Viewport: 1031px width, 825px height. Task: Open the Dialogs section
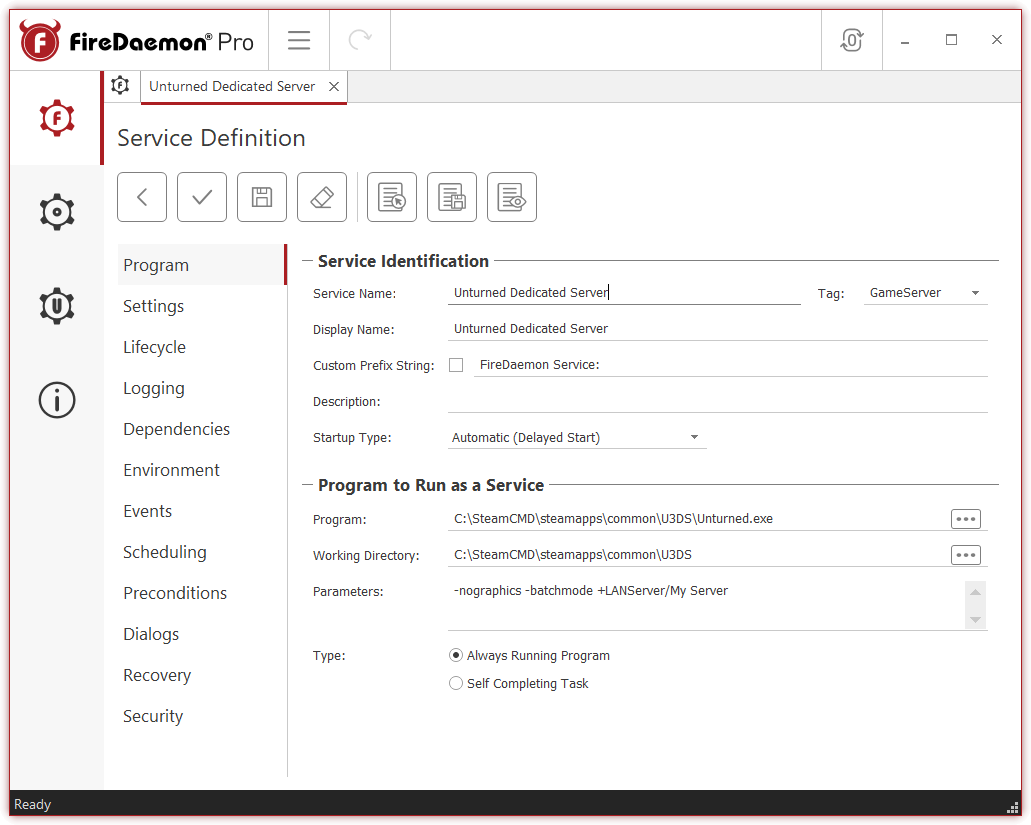click(x=201, y=634)
